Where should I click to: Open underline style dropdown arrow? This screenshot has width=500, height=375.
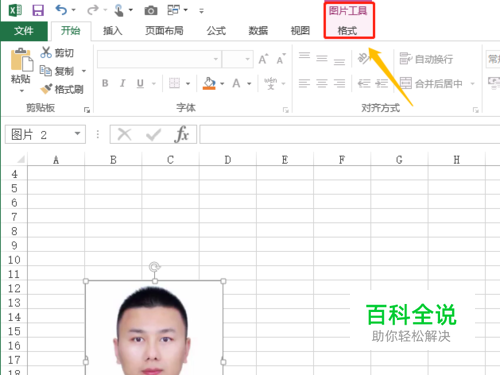154,83
